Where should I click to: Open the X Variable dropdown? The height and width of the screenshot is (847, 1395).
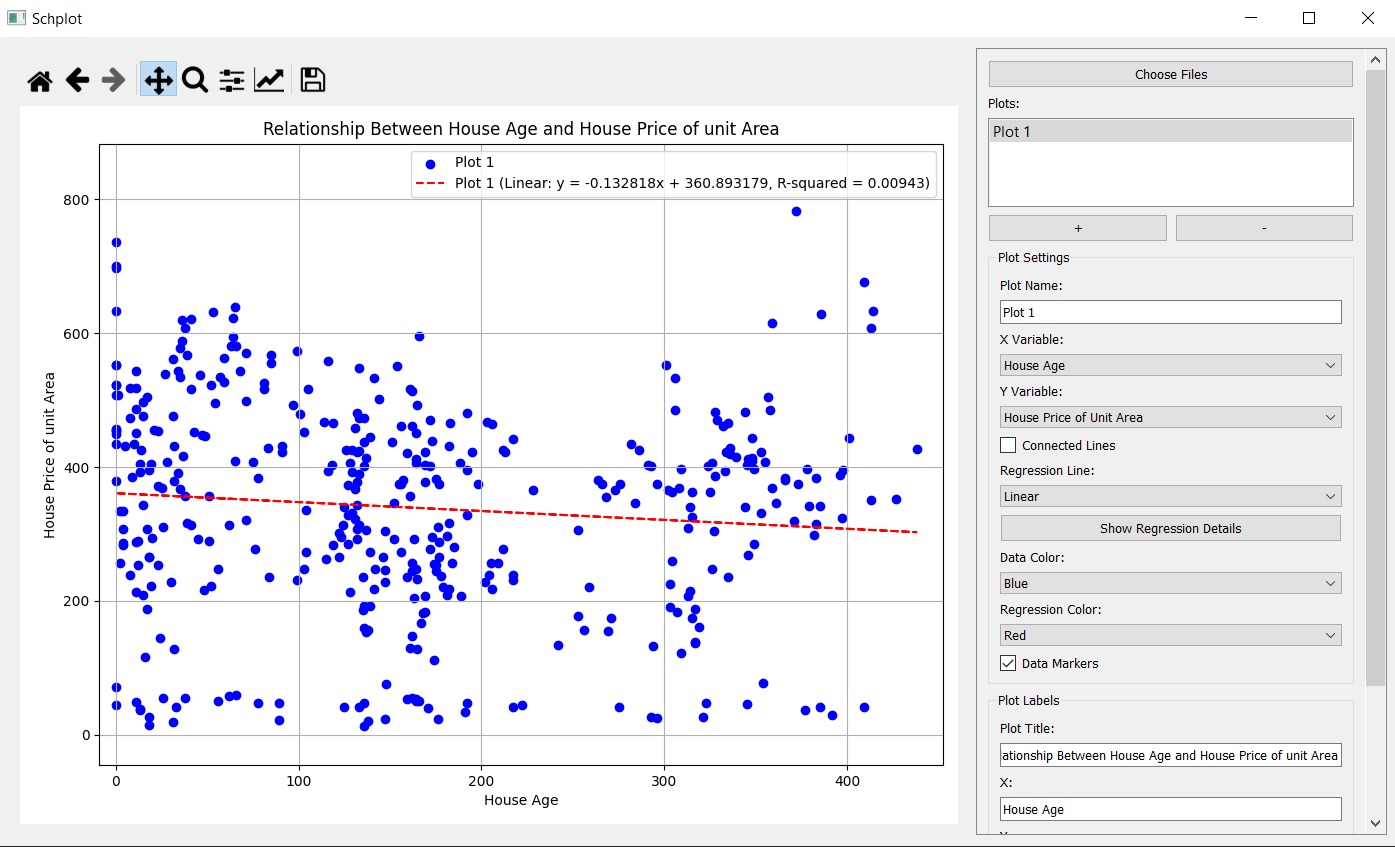pyautogui.click(x=1170, y=366)
